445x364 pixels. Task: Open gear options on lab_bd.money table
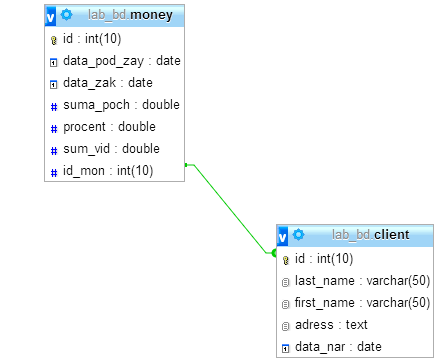[x=66, y=15]
